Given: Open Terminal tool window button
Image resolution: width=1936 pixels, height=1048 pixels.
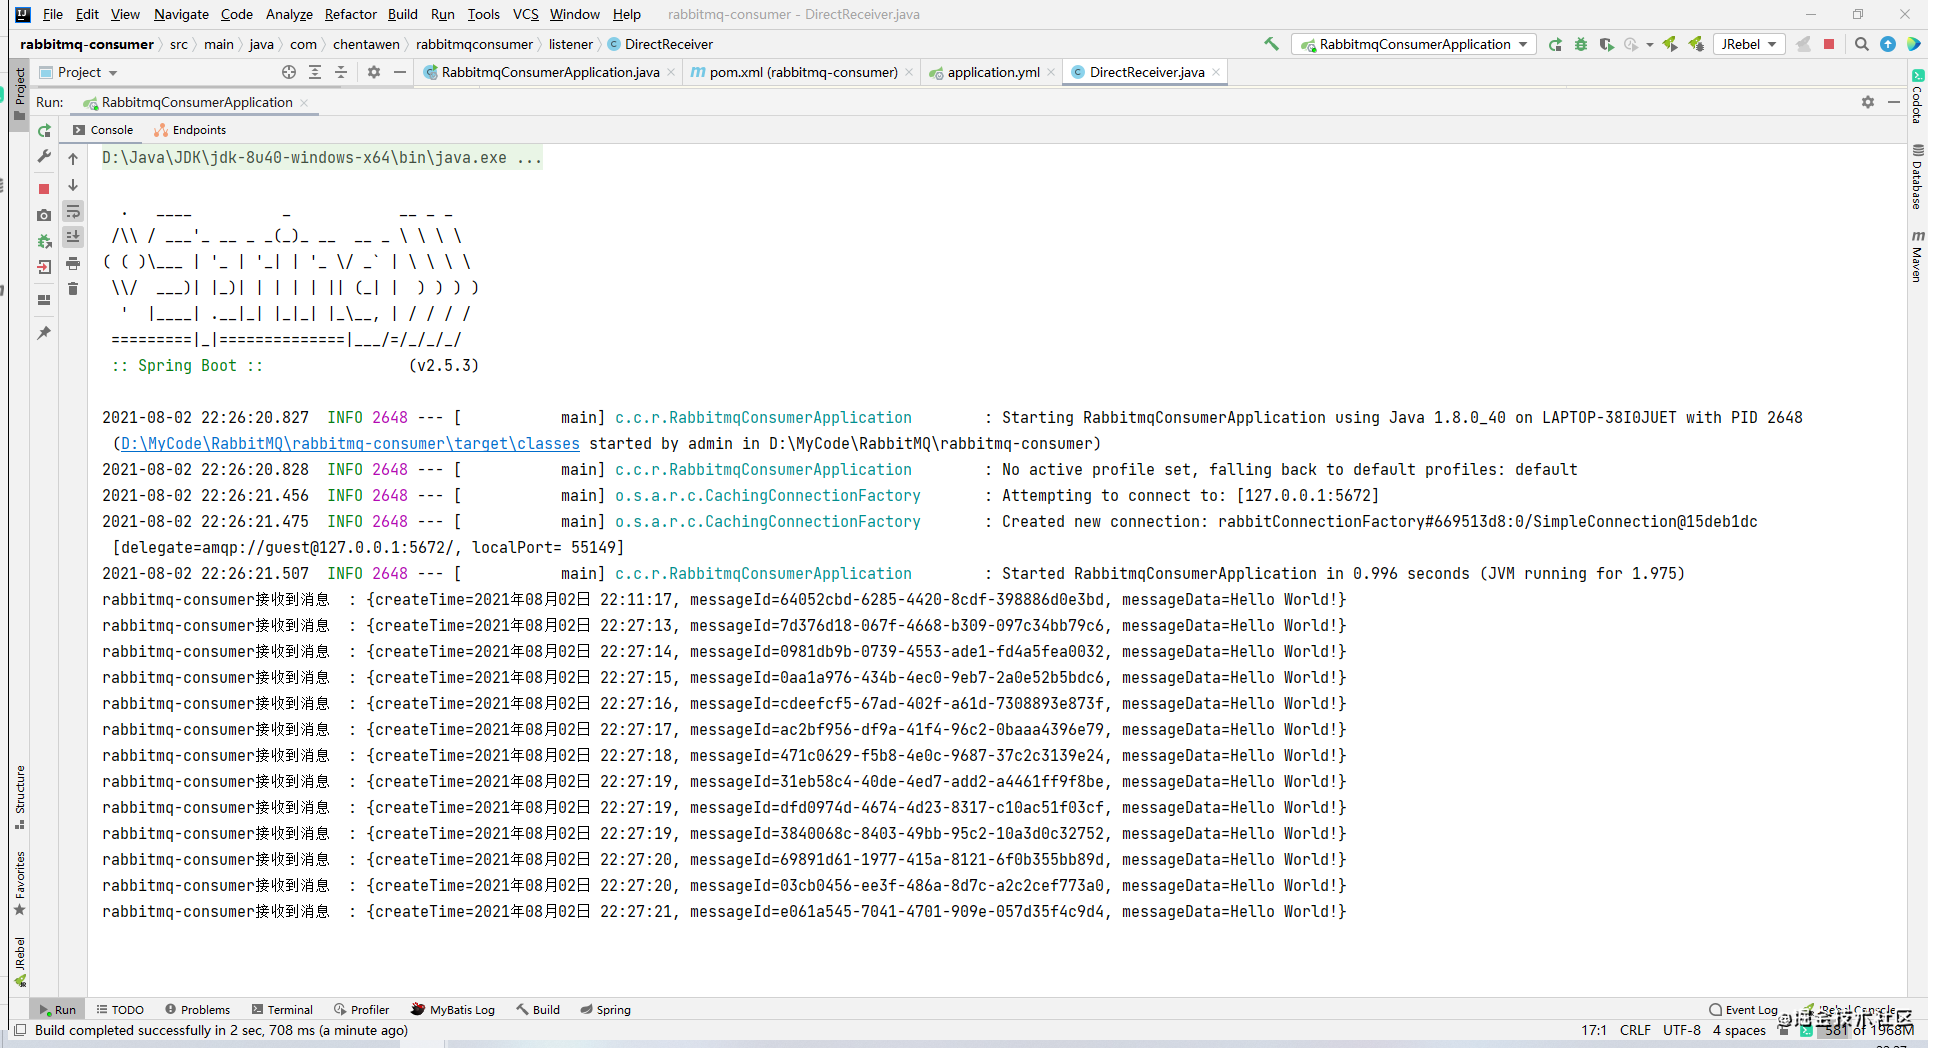Looking at the screenshot, I should [x=282, y=1009].
